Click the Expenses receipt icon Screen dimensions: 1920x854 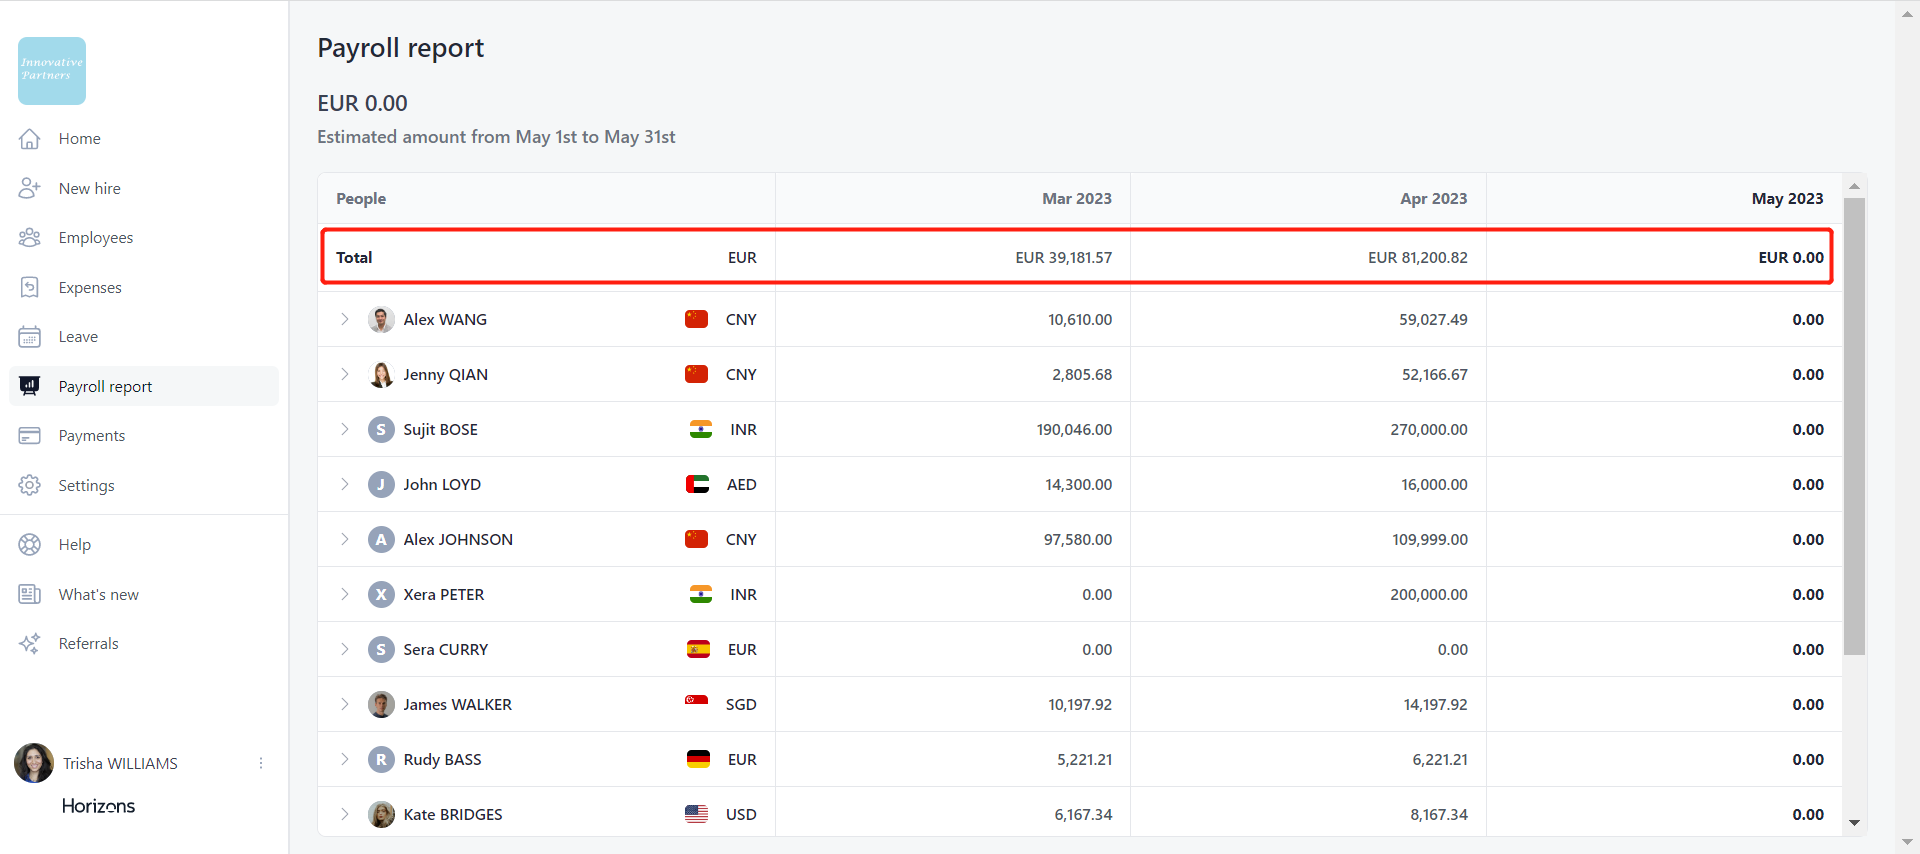point(30,288)
